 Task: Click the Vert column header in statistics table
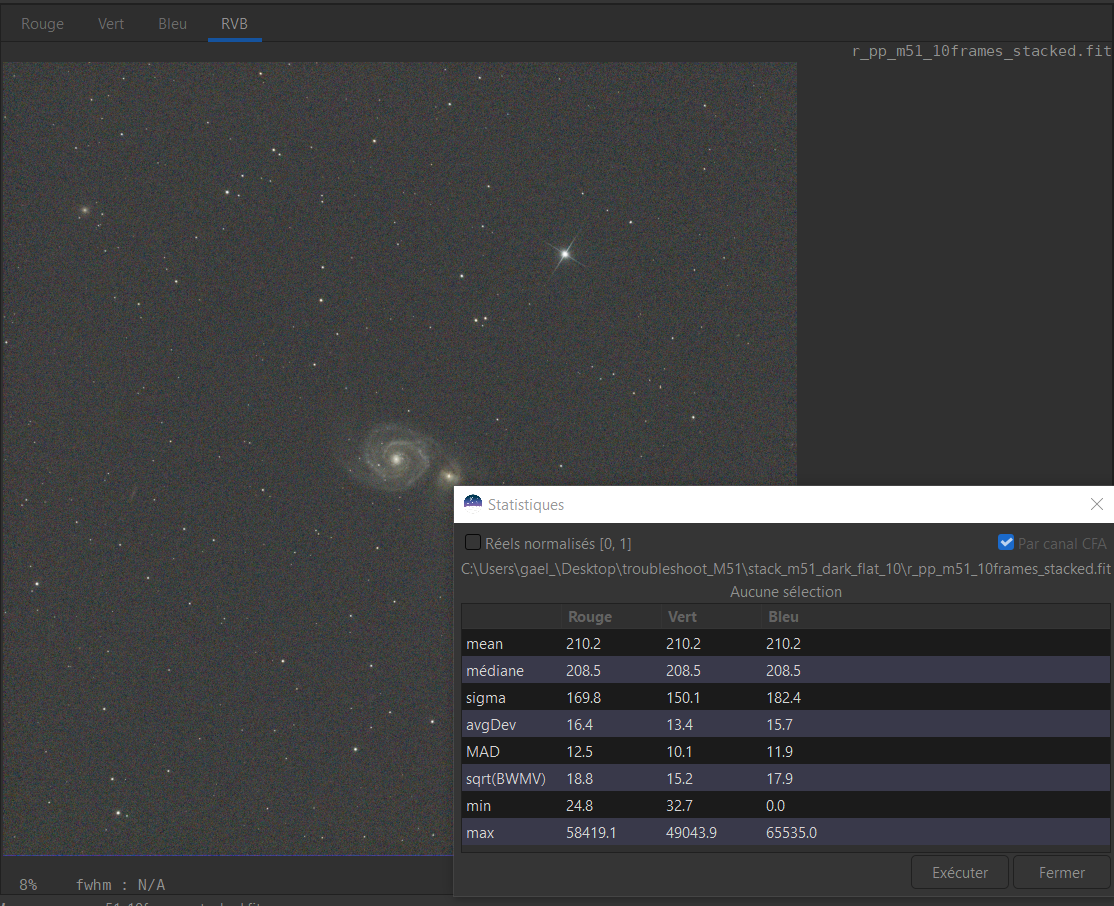click(682, 617)
